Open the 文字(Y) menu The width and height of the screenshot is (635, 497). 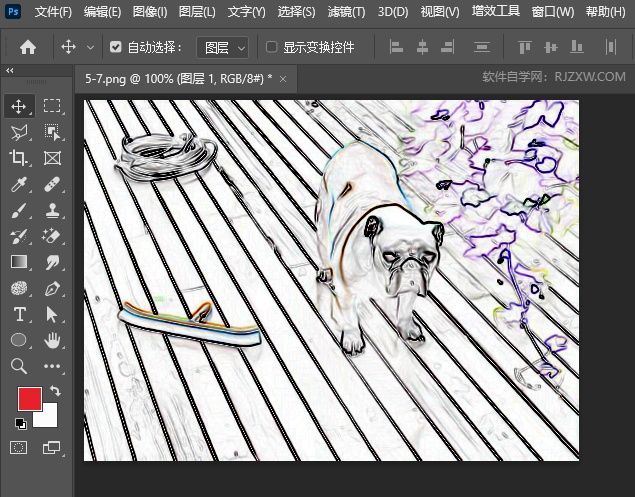(247, 12)
